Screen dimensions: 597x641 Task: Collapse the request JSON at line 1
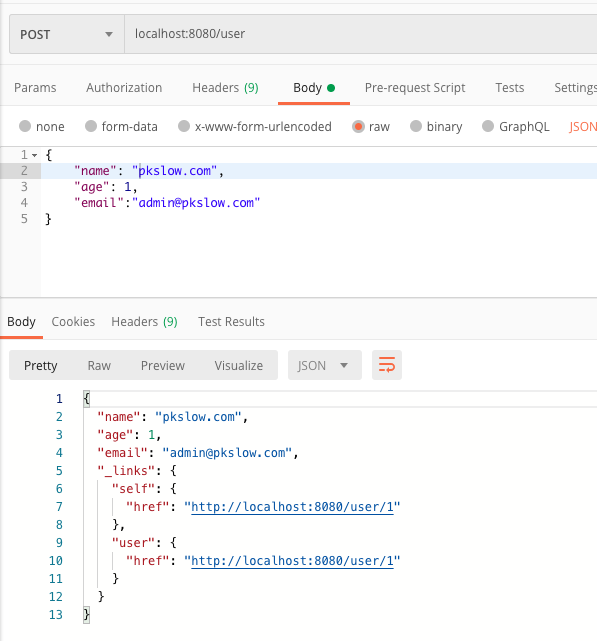point(35,155)
